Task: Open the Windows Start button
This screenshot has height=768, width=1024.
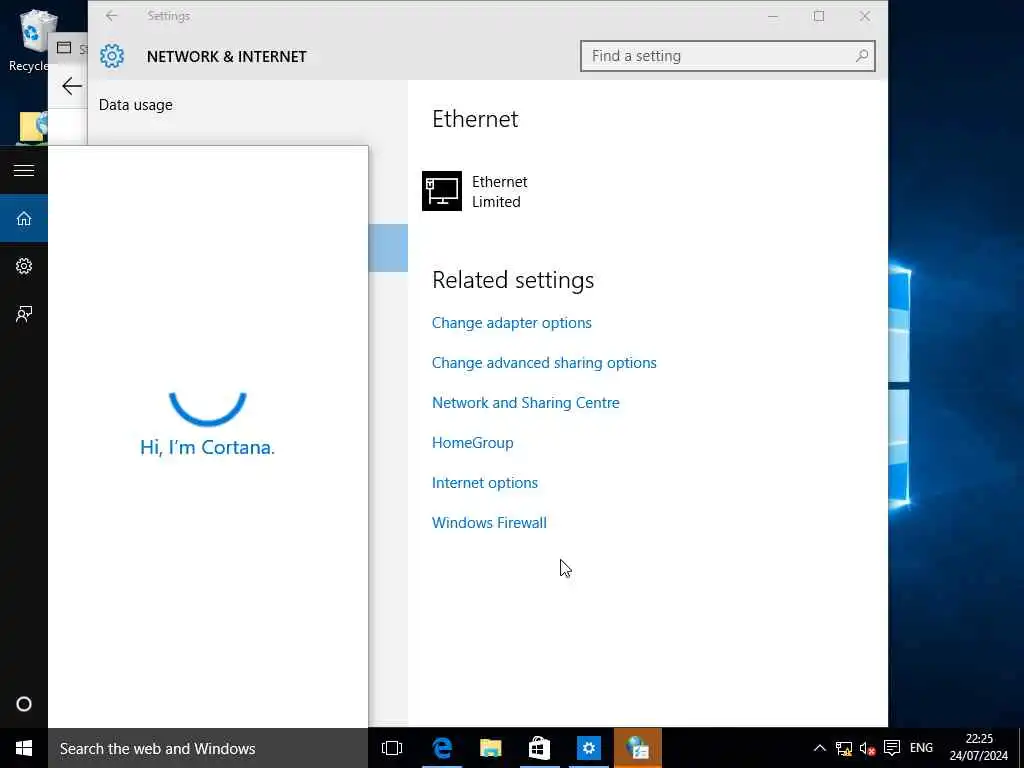Action: 24,748
